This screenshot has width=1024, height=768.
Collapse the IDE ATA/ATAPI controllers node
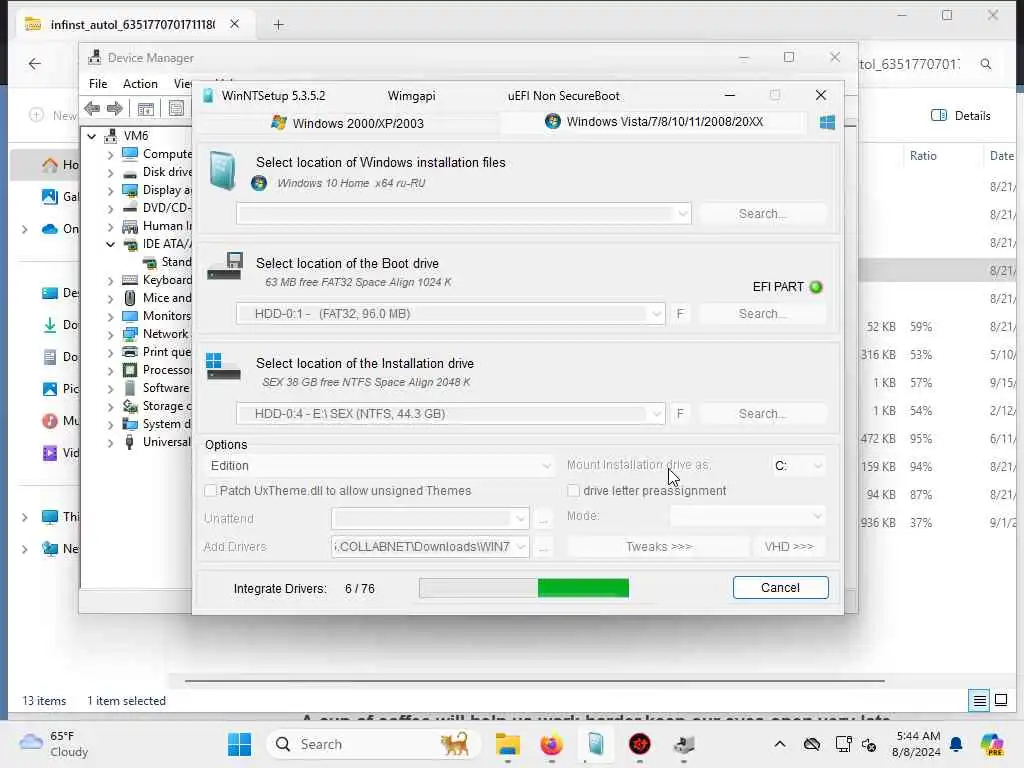[x=110, y=244]
